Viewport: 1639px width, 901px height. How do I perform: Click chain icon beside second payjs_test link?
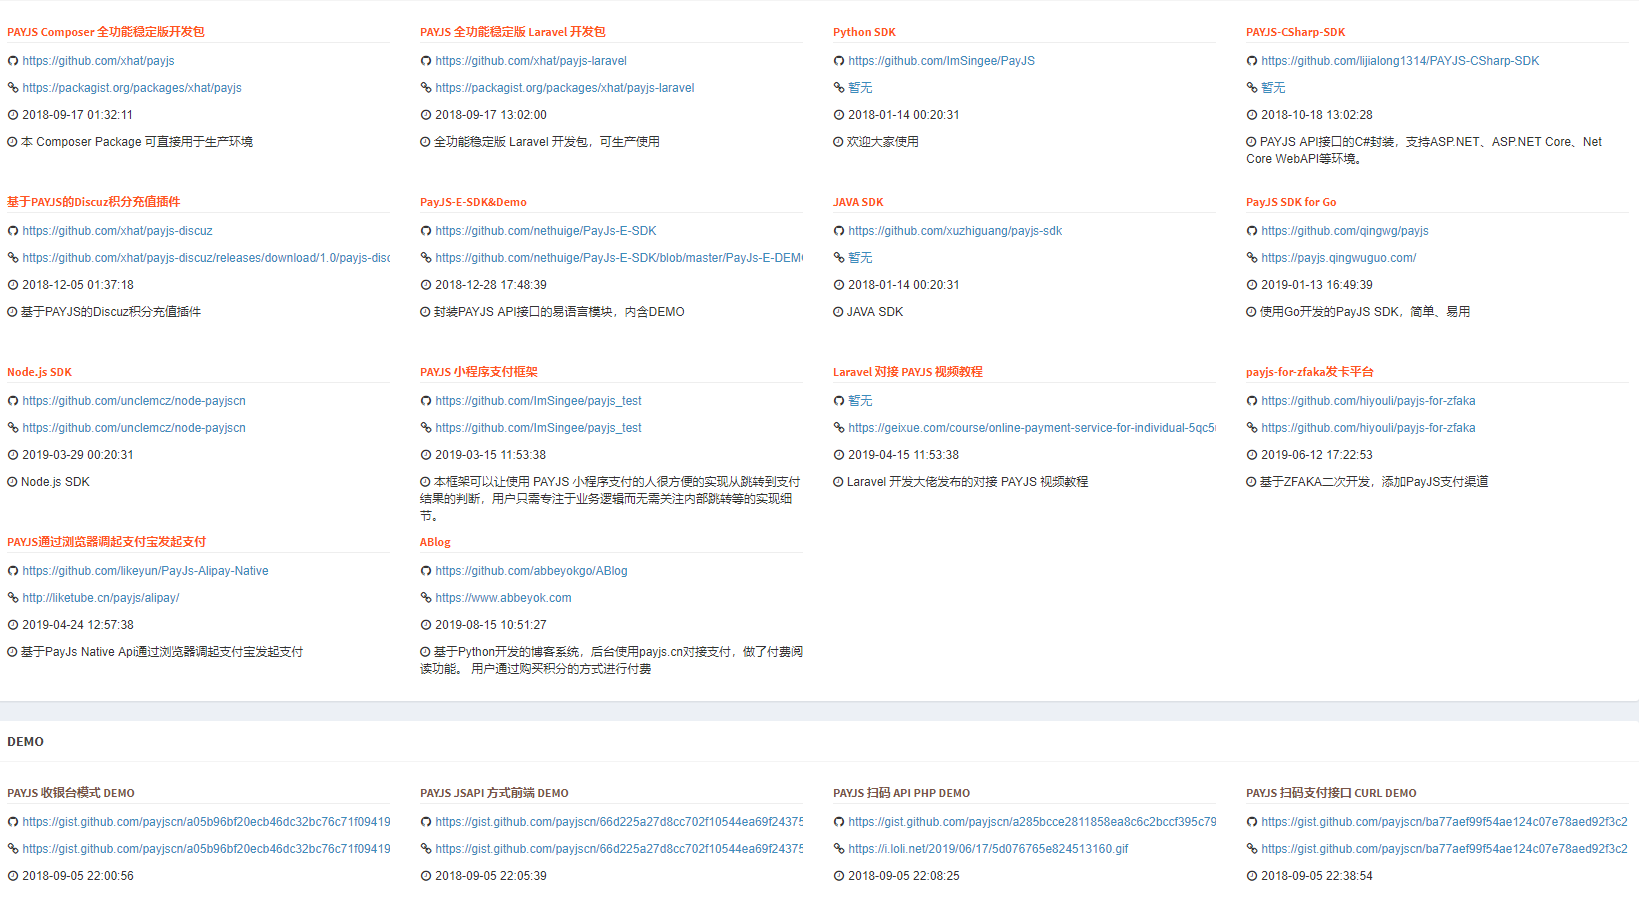426,428
